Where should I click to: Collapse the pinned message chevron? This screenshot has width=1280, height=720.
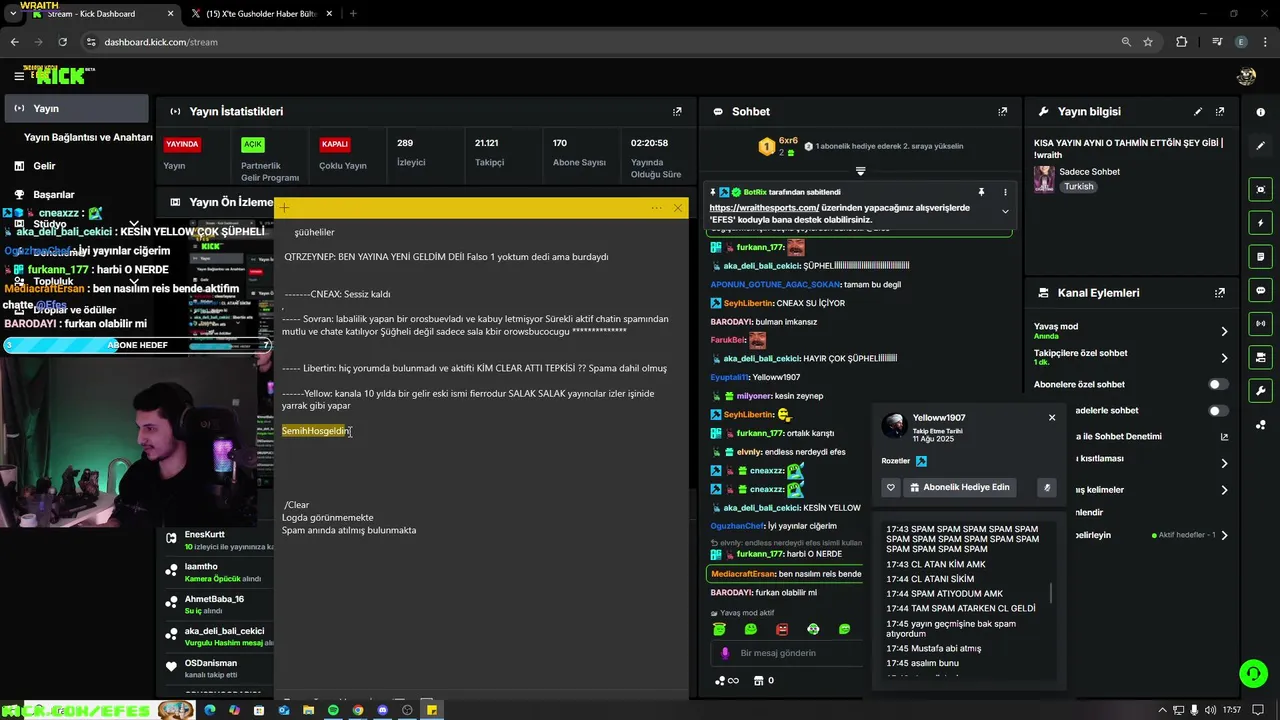pos(1005,211)
